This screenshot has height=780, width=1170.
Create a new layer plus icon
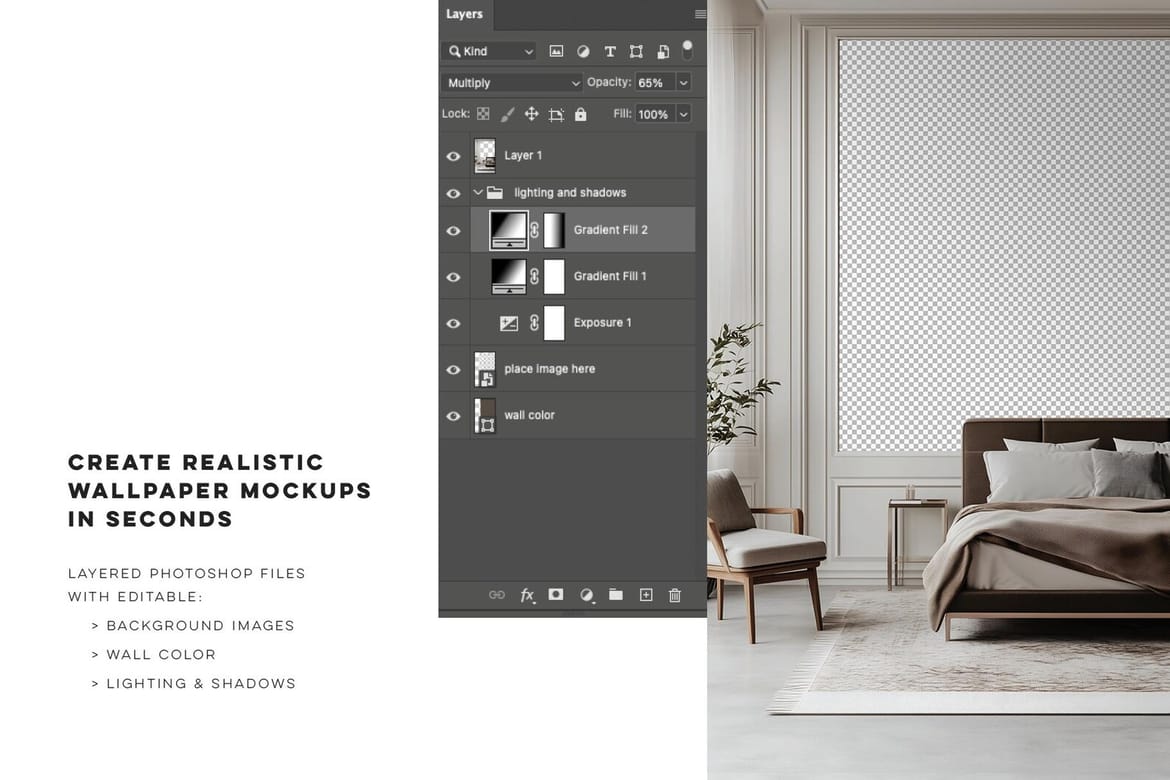point(646,594)
